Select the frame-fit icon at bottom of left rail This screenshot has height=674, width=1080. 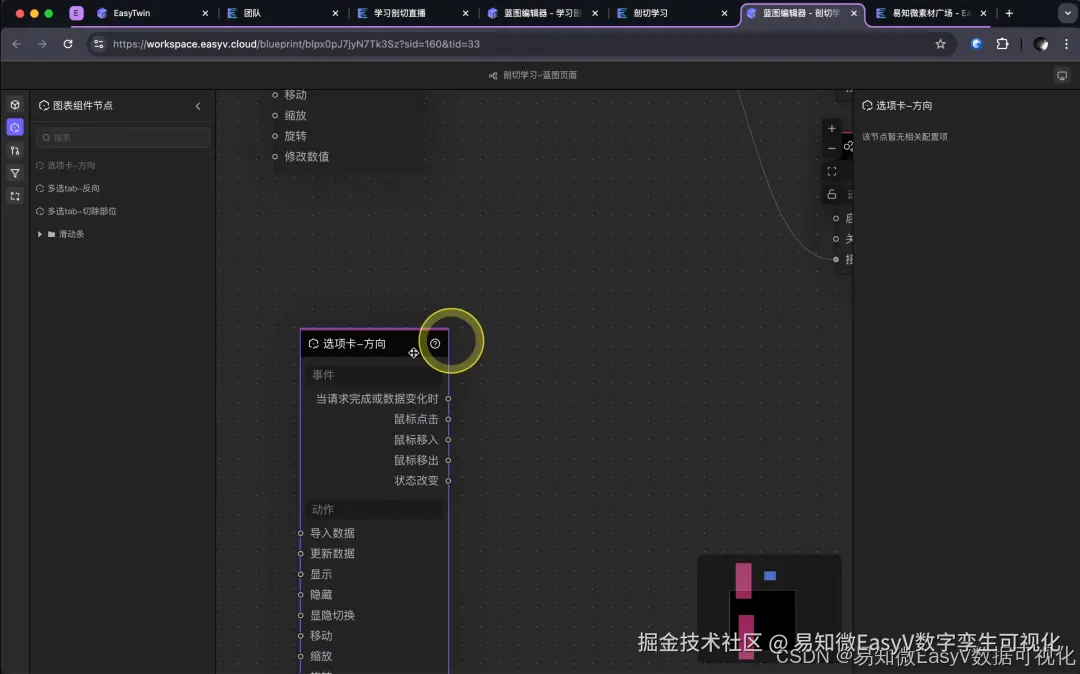click(x=15, y=197)
